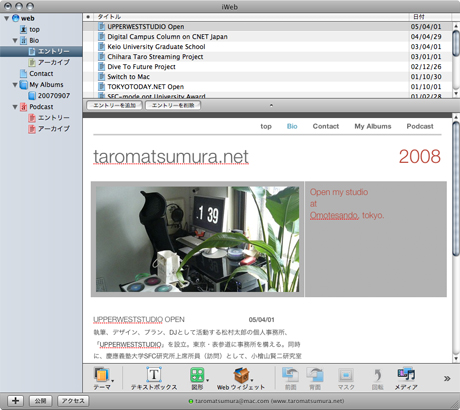
Task: Select Podcast アーカイブ page icon
Action: point(32,129)
